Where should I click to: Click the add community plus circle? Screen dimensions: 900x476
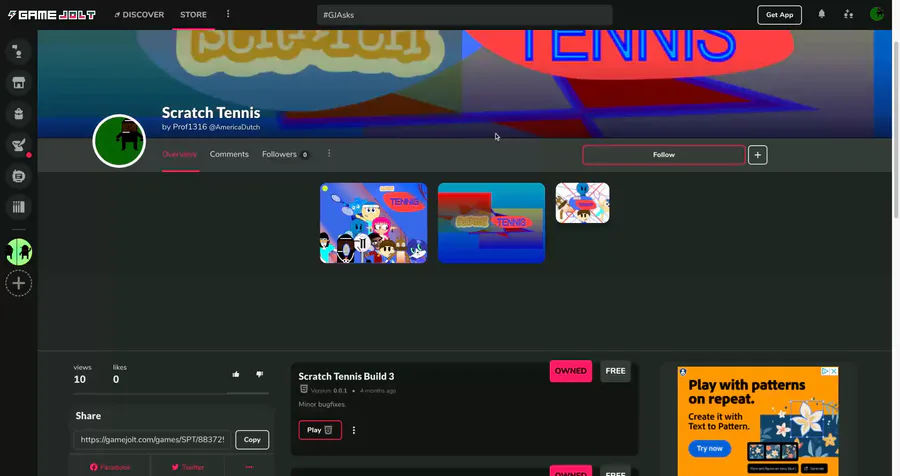coord(18,283)
